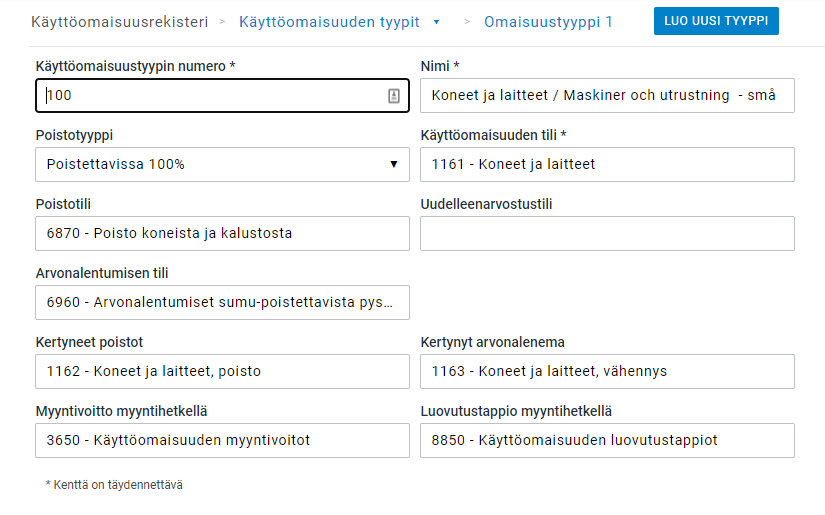Select the Käyttöomaisuuden tili field with 1161
Screen dimensions: 825x515
[x=607, y=165]
